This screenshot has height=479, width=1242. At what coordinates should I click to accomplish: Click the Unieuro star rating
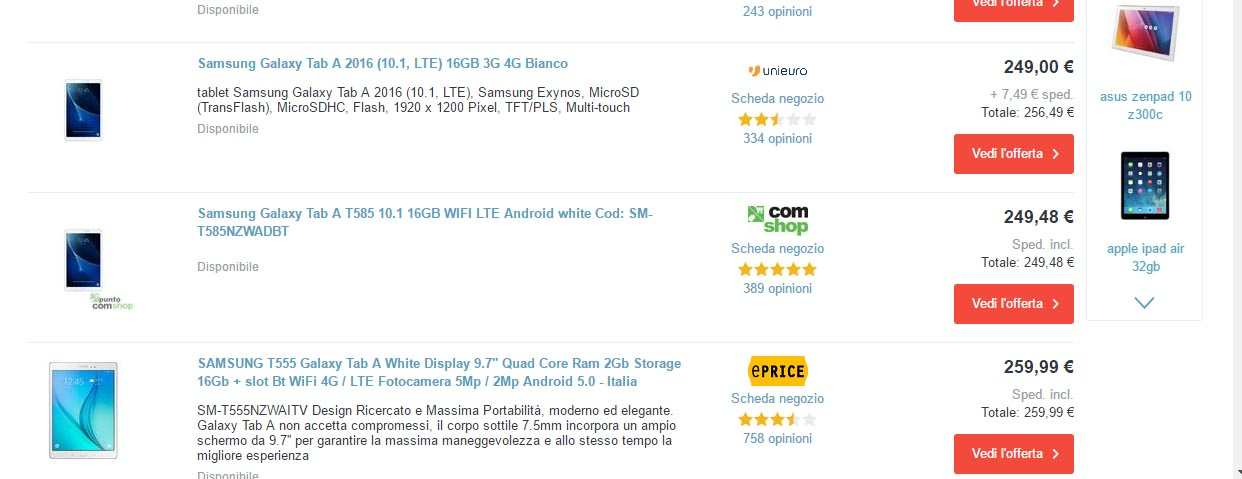tap(777, 120)
